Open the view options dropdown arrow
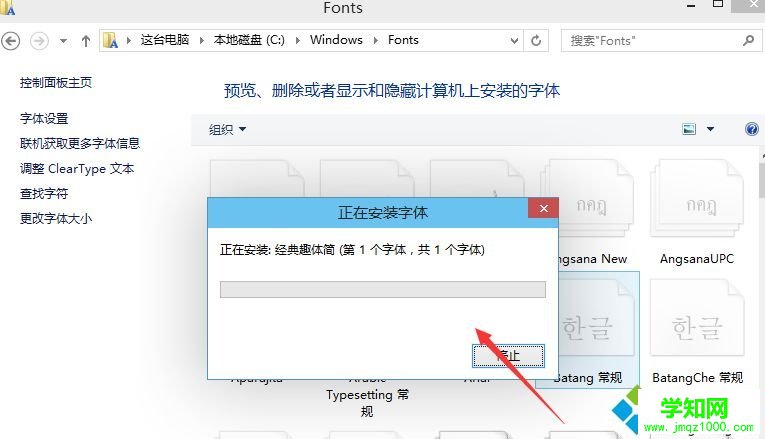The height and width of the screenshot is (439, 765). (x=710, y=129)
